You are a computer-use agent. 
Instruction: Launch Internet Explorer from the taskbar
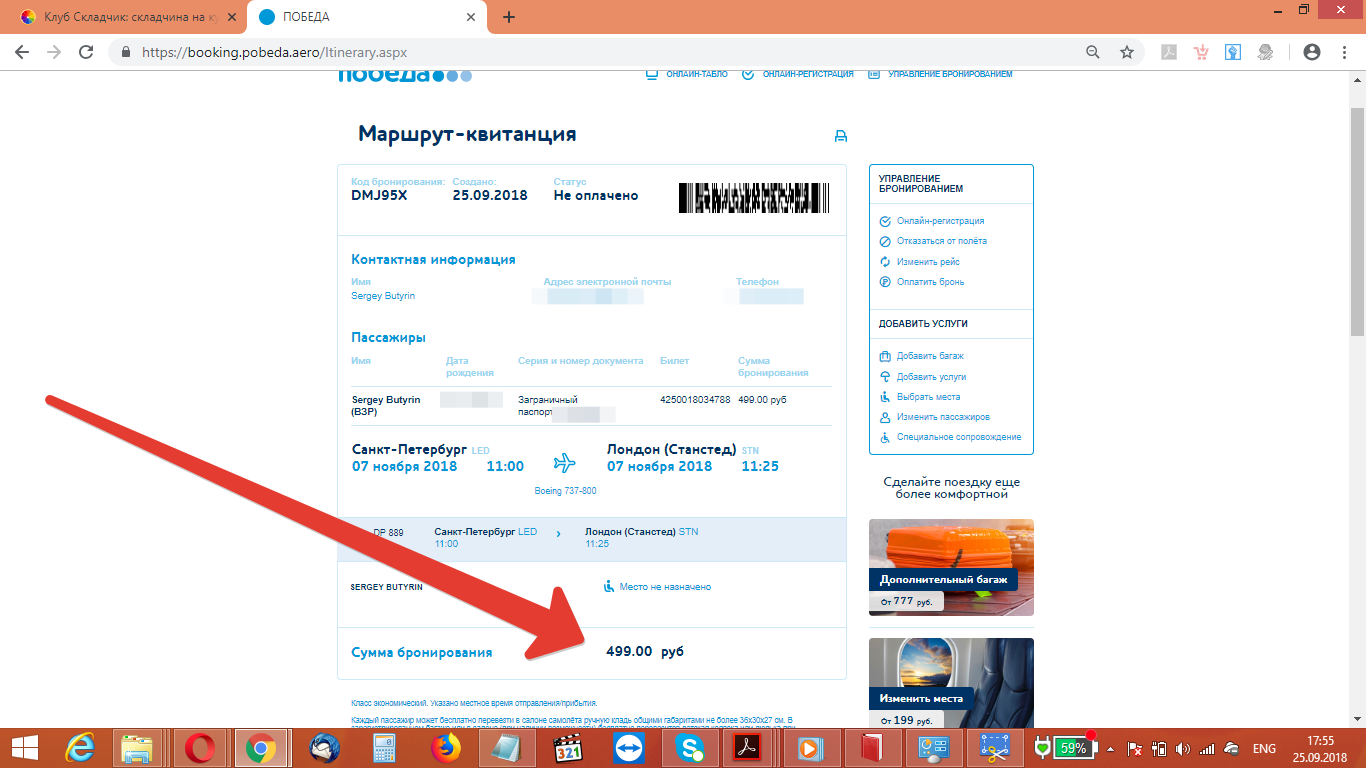[x=80, y=748]
